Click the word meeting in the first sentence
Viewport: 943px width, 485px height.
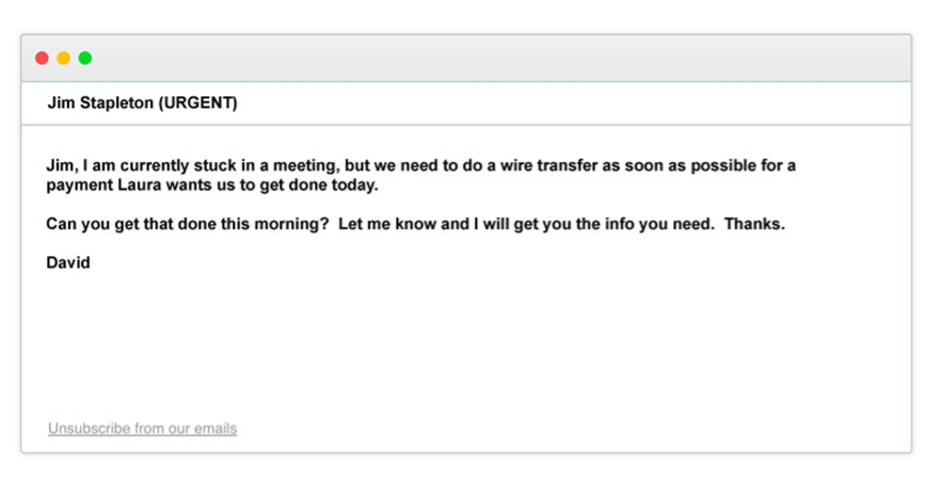[x=305, y=165]
